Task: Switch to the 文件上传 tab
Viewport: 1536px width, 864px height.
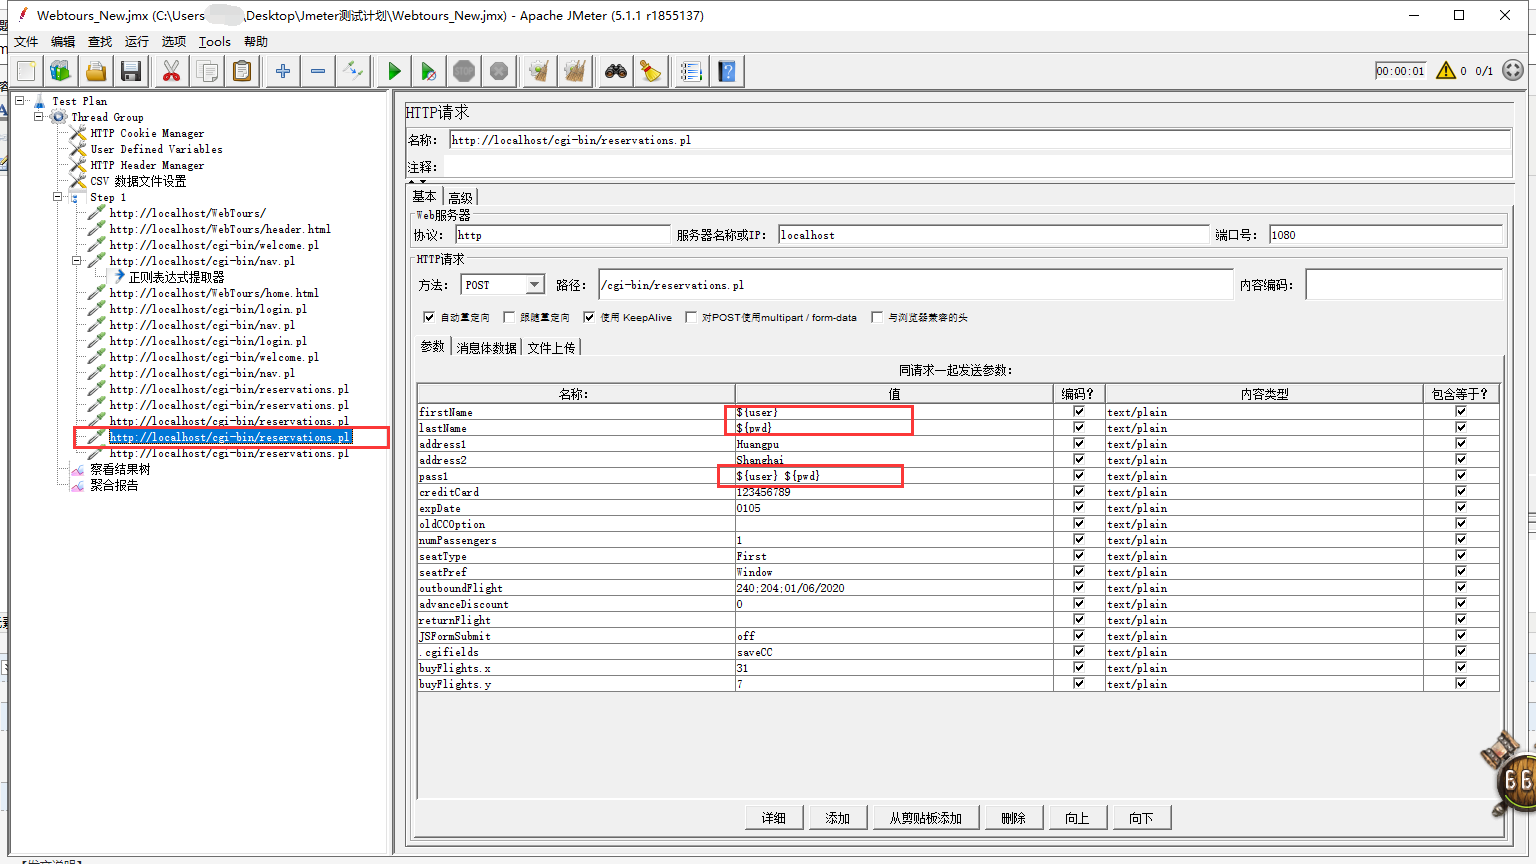Action: (x=551, y=347)
